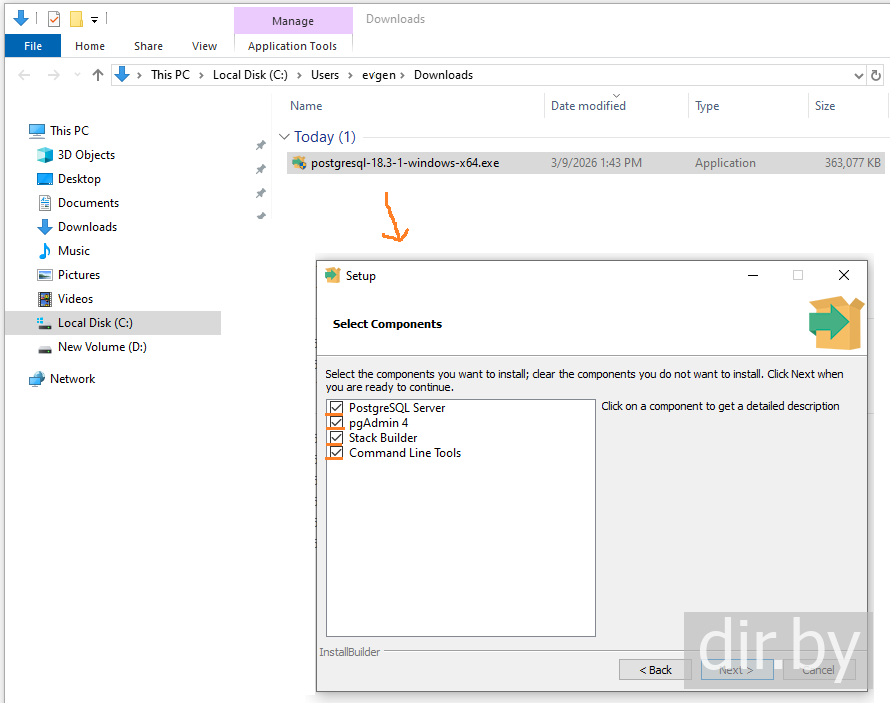
Task: Click Users in the breadcrumb path
Action: click(325, 75)
